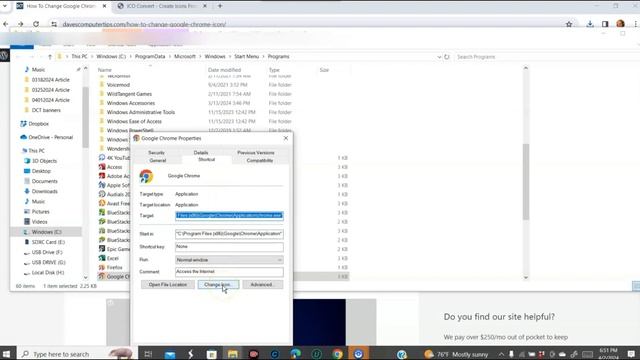Switch to ICO Convert browser tab

(x=161, y=6)
